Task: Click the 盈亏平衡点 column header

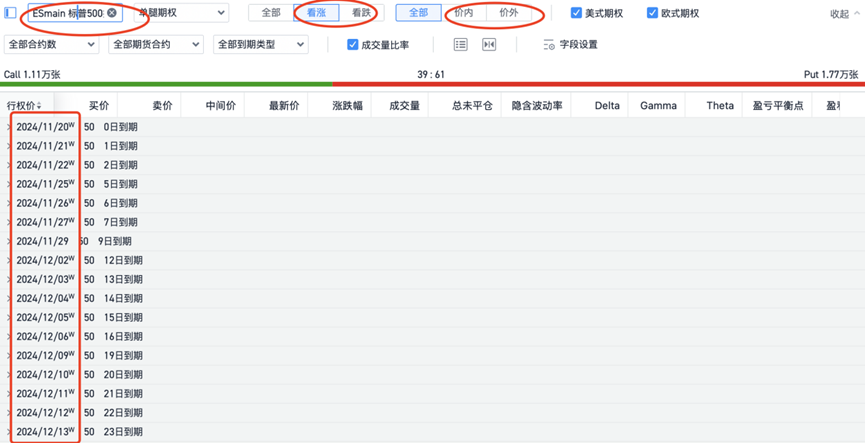Action: (x=778, y=106)
